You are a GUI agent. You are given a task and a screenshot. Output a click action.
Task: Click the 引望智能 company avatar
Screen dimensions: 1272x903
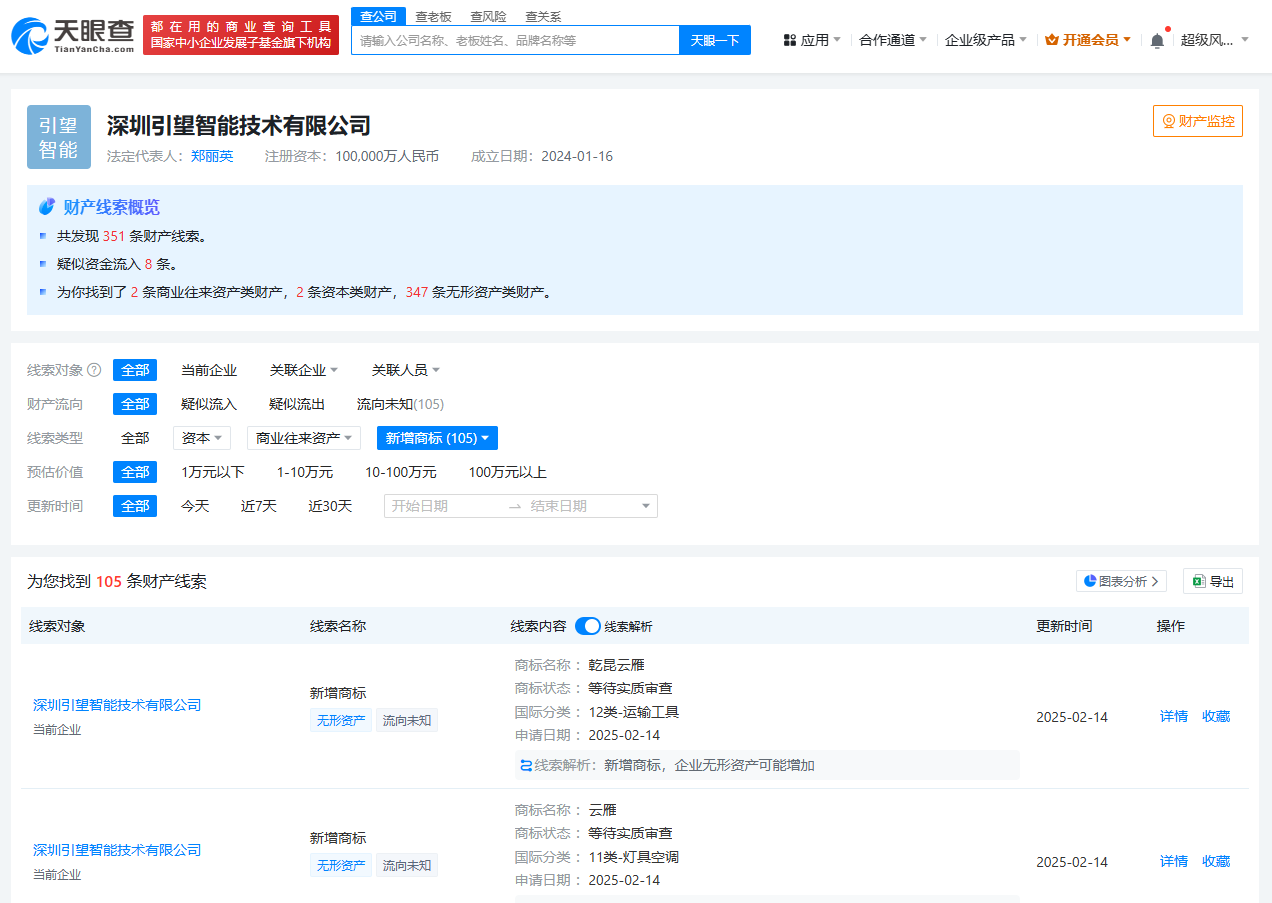pyautogui.click(x=59, y=137)
